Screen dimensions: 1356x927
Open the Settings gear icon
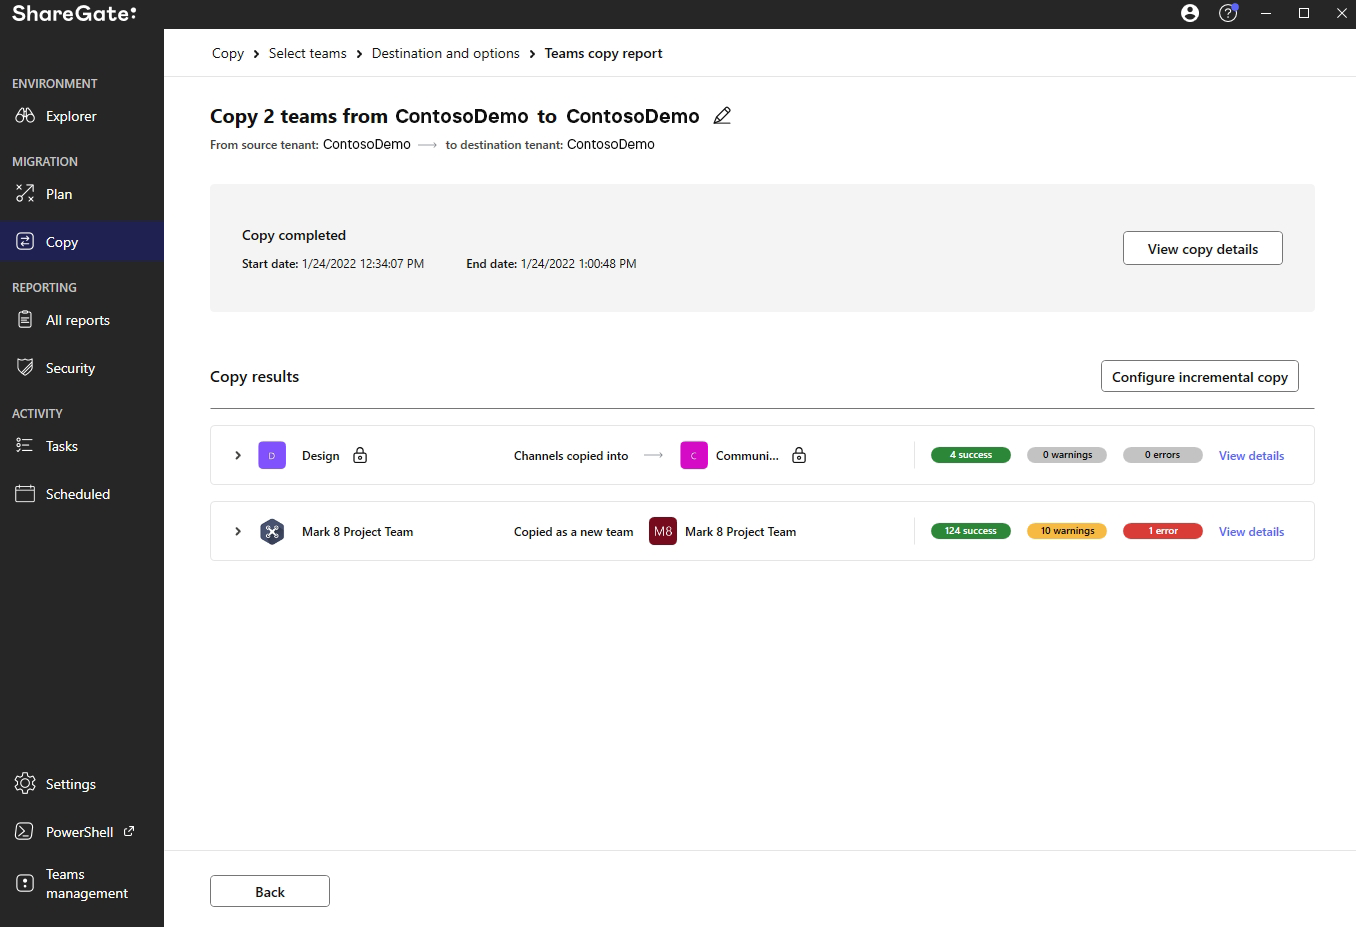click(25, 784)
